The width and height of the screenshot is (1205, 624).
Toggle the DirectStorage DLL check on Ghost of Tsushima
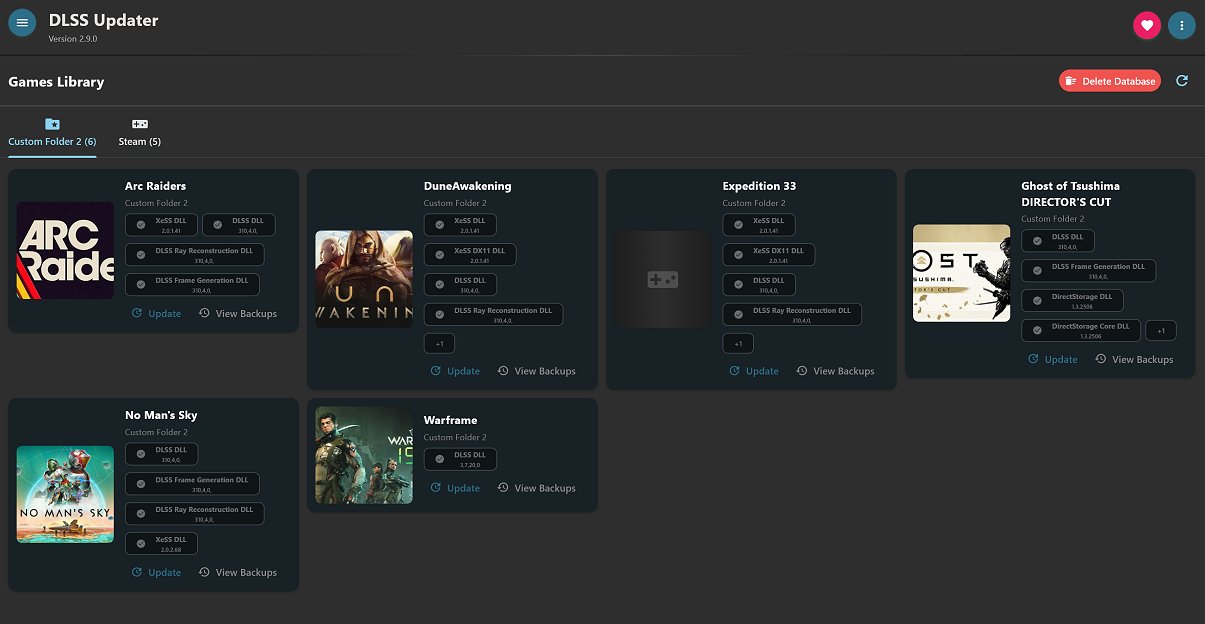(1037, 299)
